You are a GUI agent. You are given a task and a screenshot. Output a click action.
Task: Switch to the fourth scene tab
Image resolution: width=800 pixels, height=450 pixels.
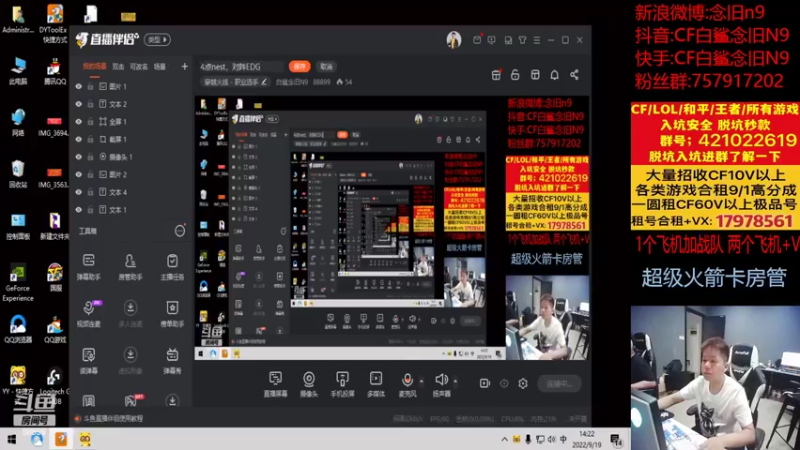160,67
